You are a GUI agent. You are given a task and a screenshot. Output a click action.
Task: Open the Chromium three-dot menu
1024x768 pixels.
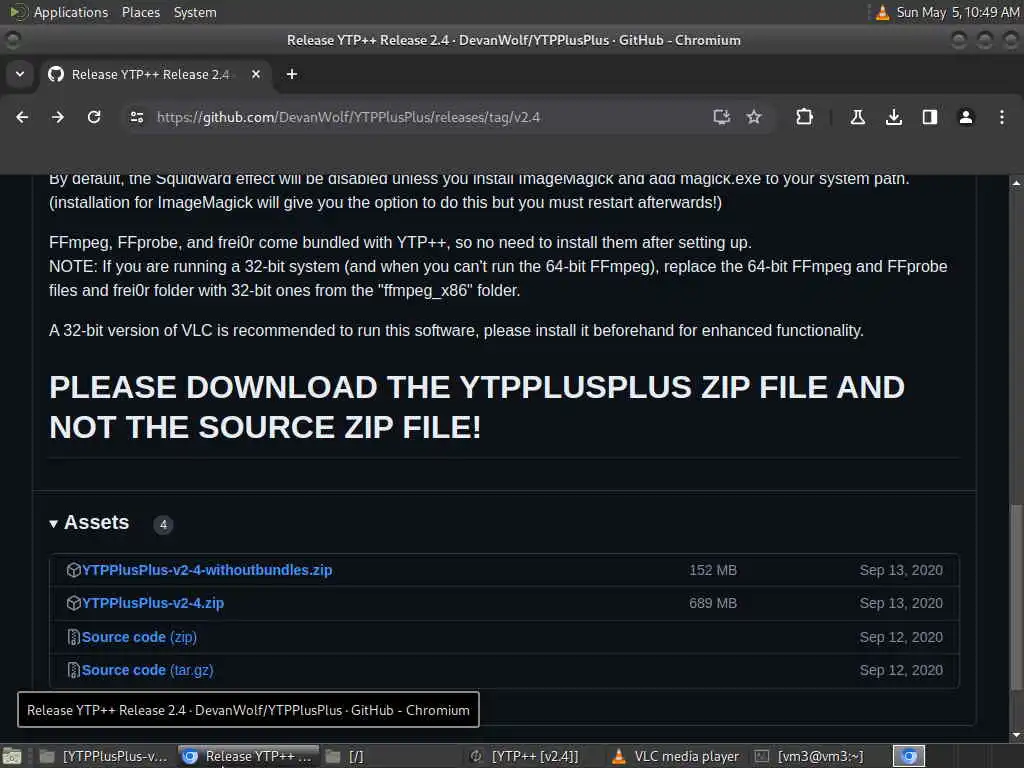pos(1002,117)
